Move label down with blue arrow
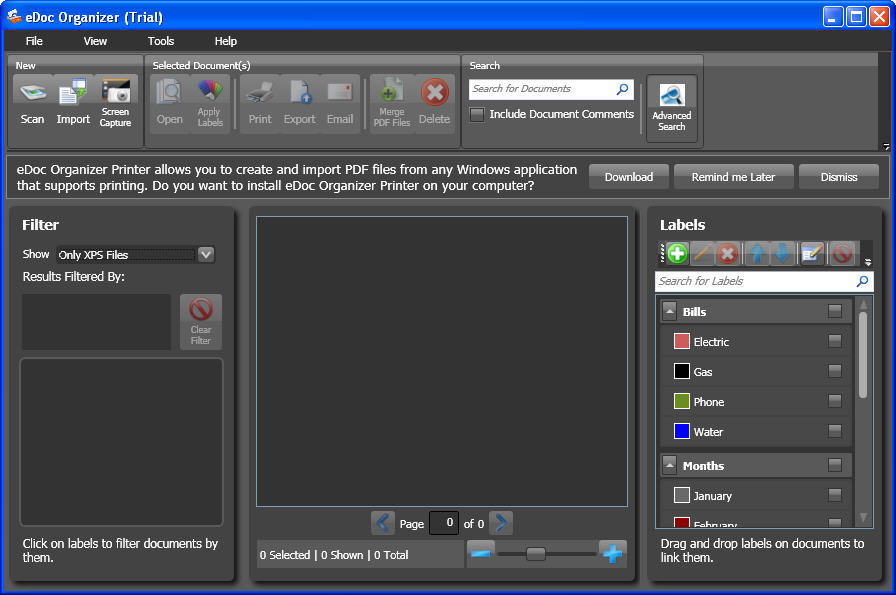 click(782, 253)
